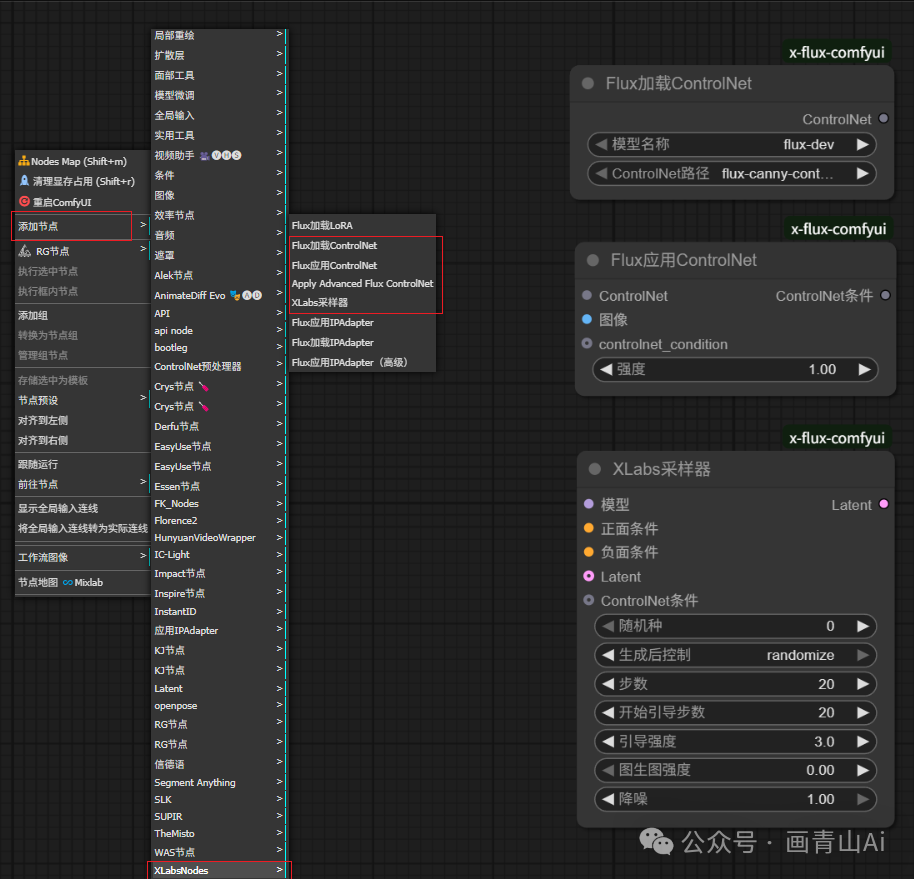Click Flux加载ControlNet node title bar
Image resolution: width=914 pixels, height=879 pixels.
click(x=732, y=83)
